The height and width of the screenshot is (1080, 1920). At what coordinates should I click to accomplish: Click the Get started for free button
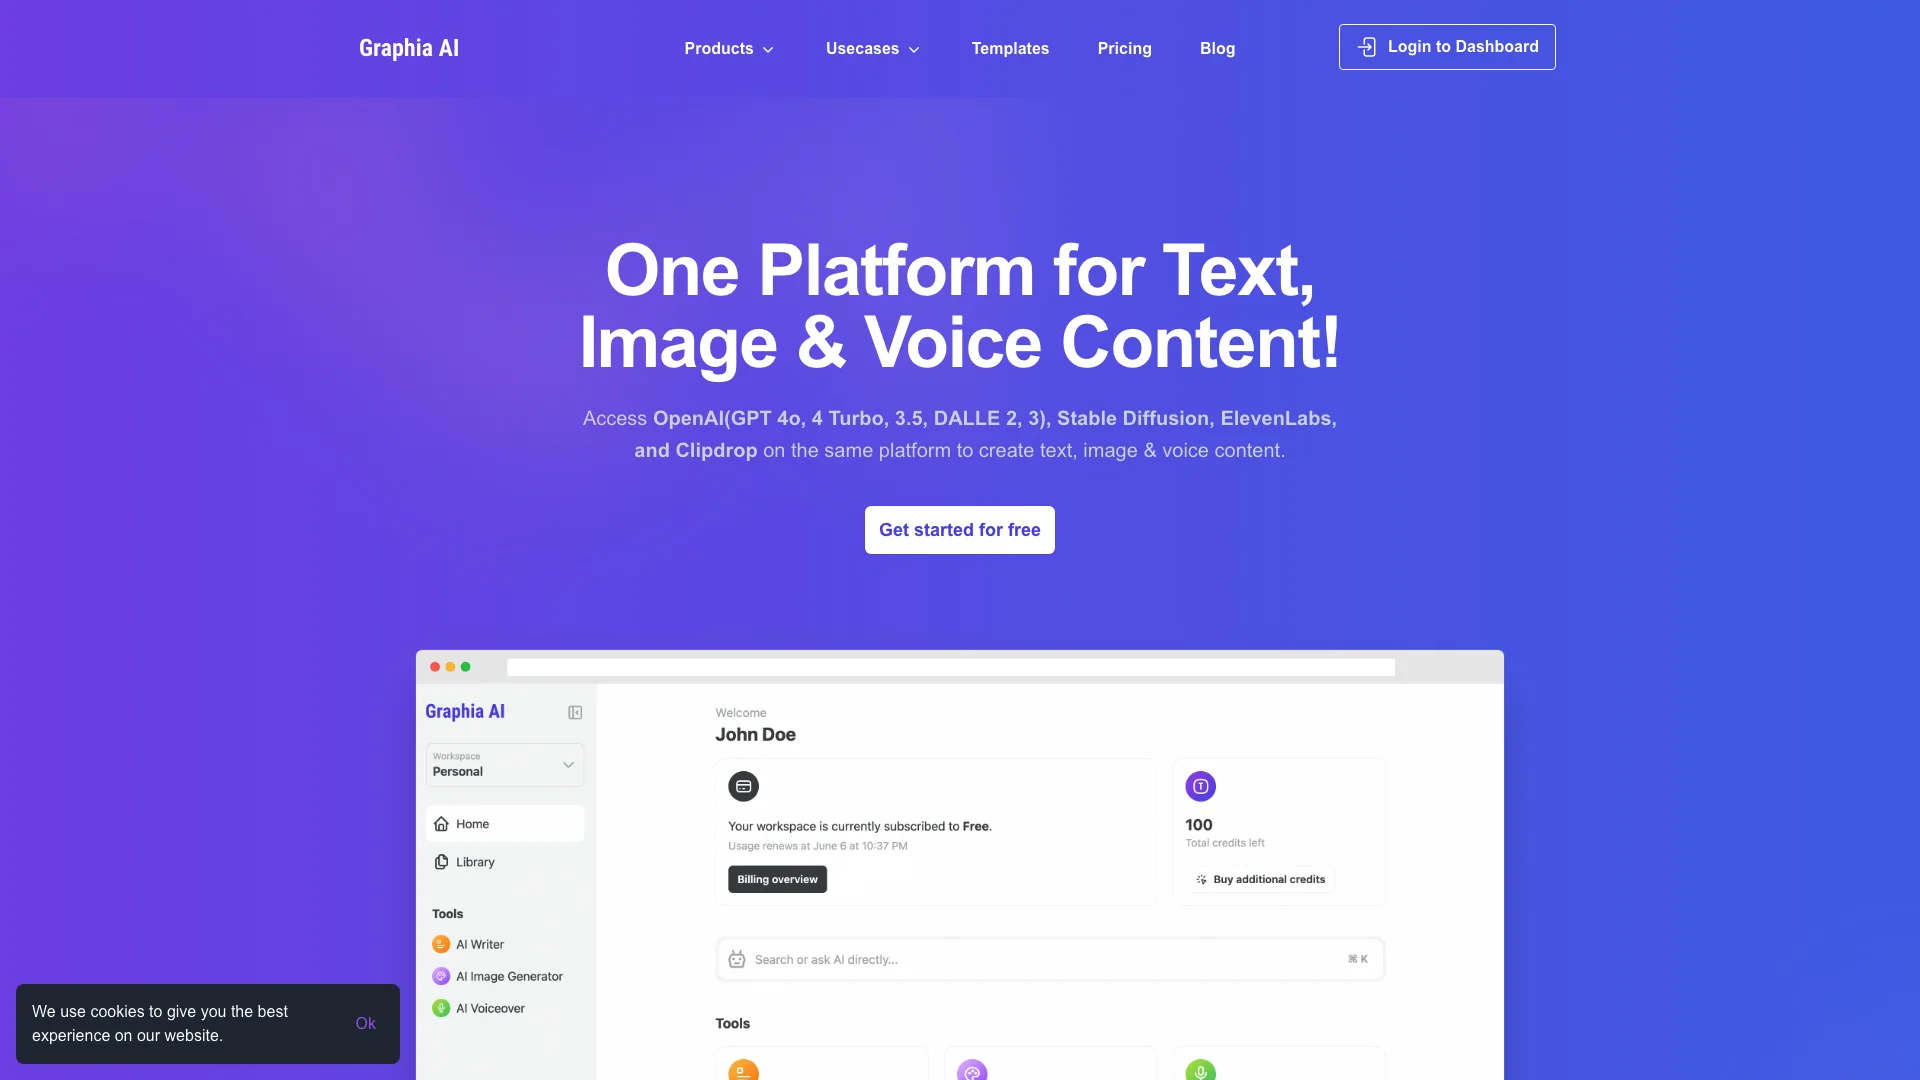click(x=960, y=529)
